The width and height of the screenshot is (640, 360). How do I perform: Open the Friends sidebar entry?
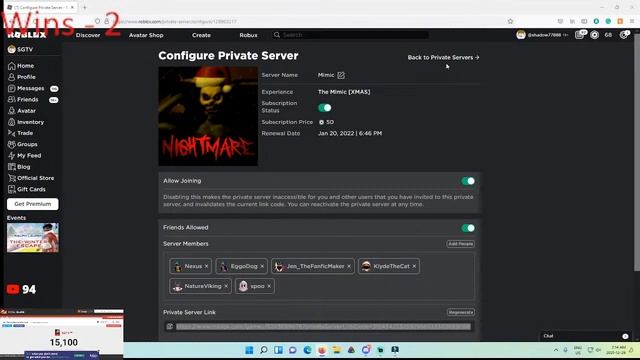(23, 100)
